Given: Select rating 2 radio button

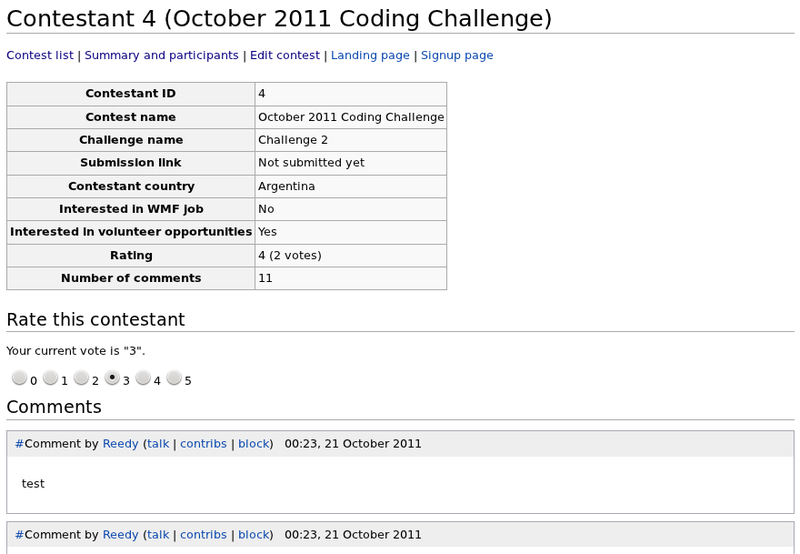Looking at the screenshot, I should (81, 378).
